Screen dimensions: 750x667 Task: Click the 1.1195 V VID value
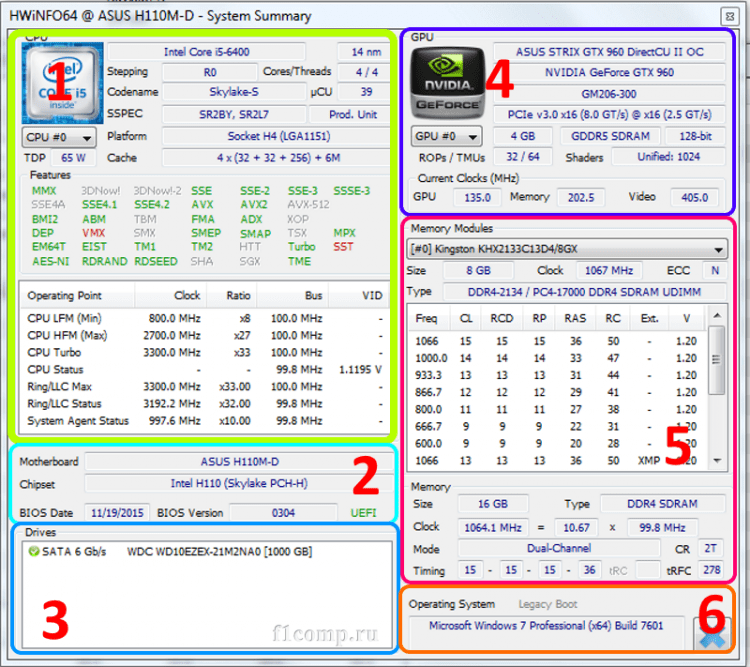pyautogui.click(x=360, y=370)
